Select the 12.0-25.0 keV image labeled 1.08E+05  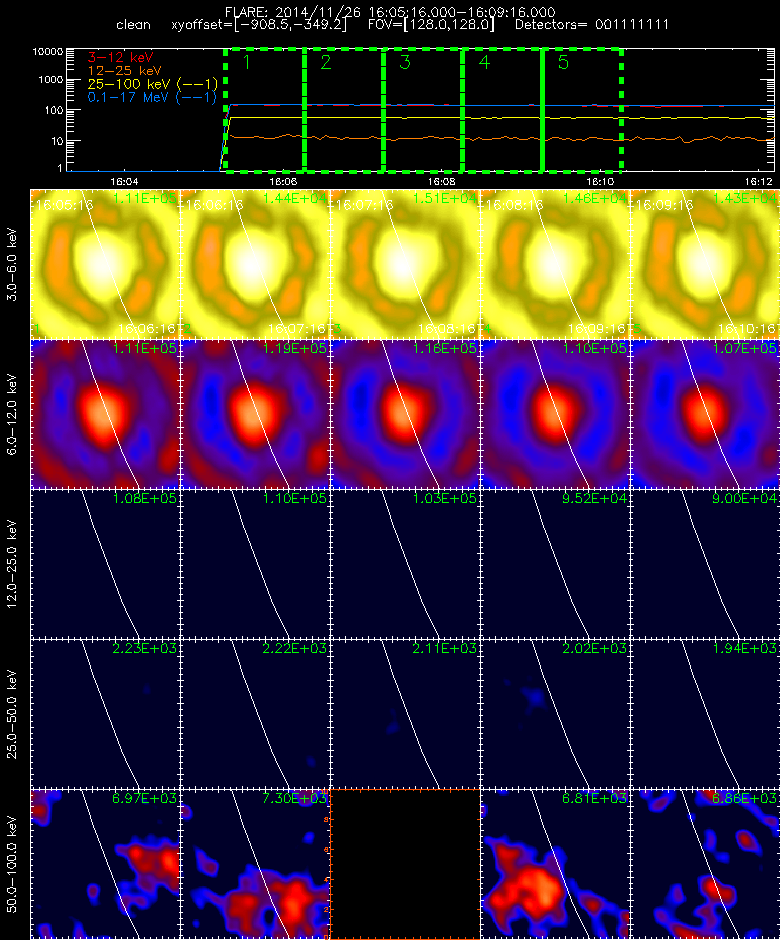[x=105, y=564]
